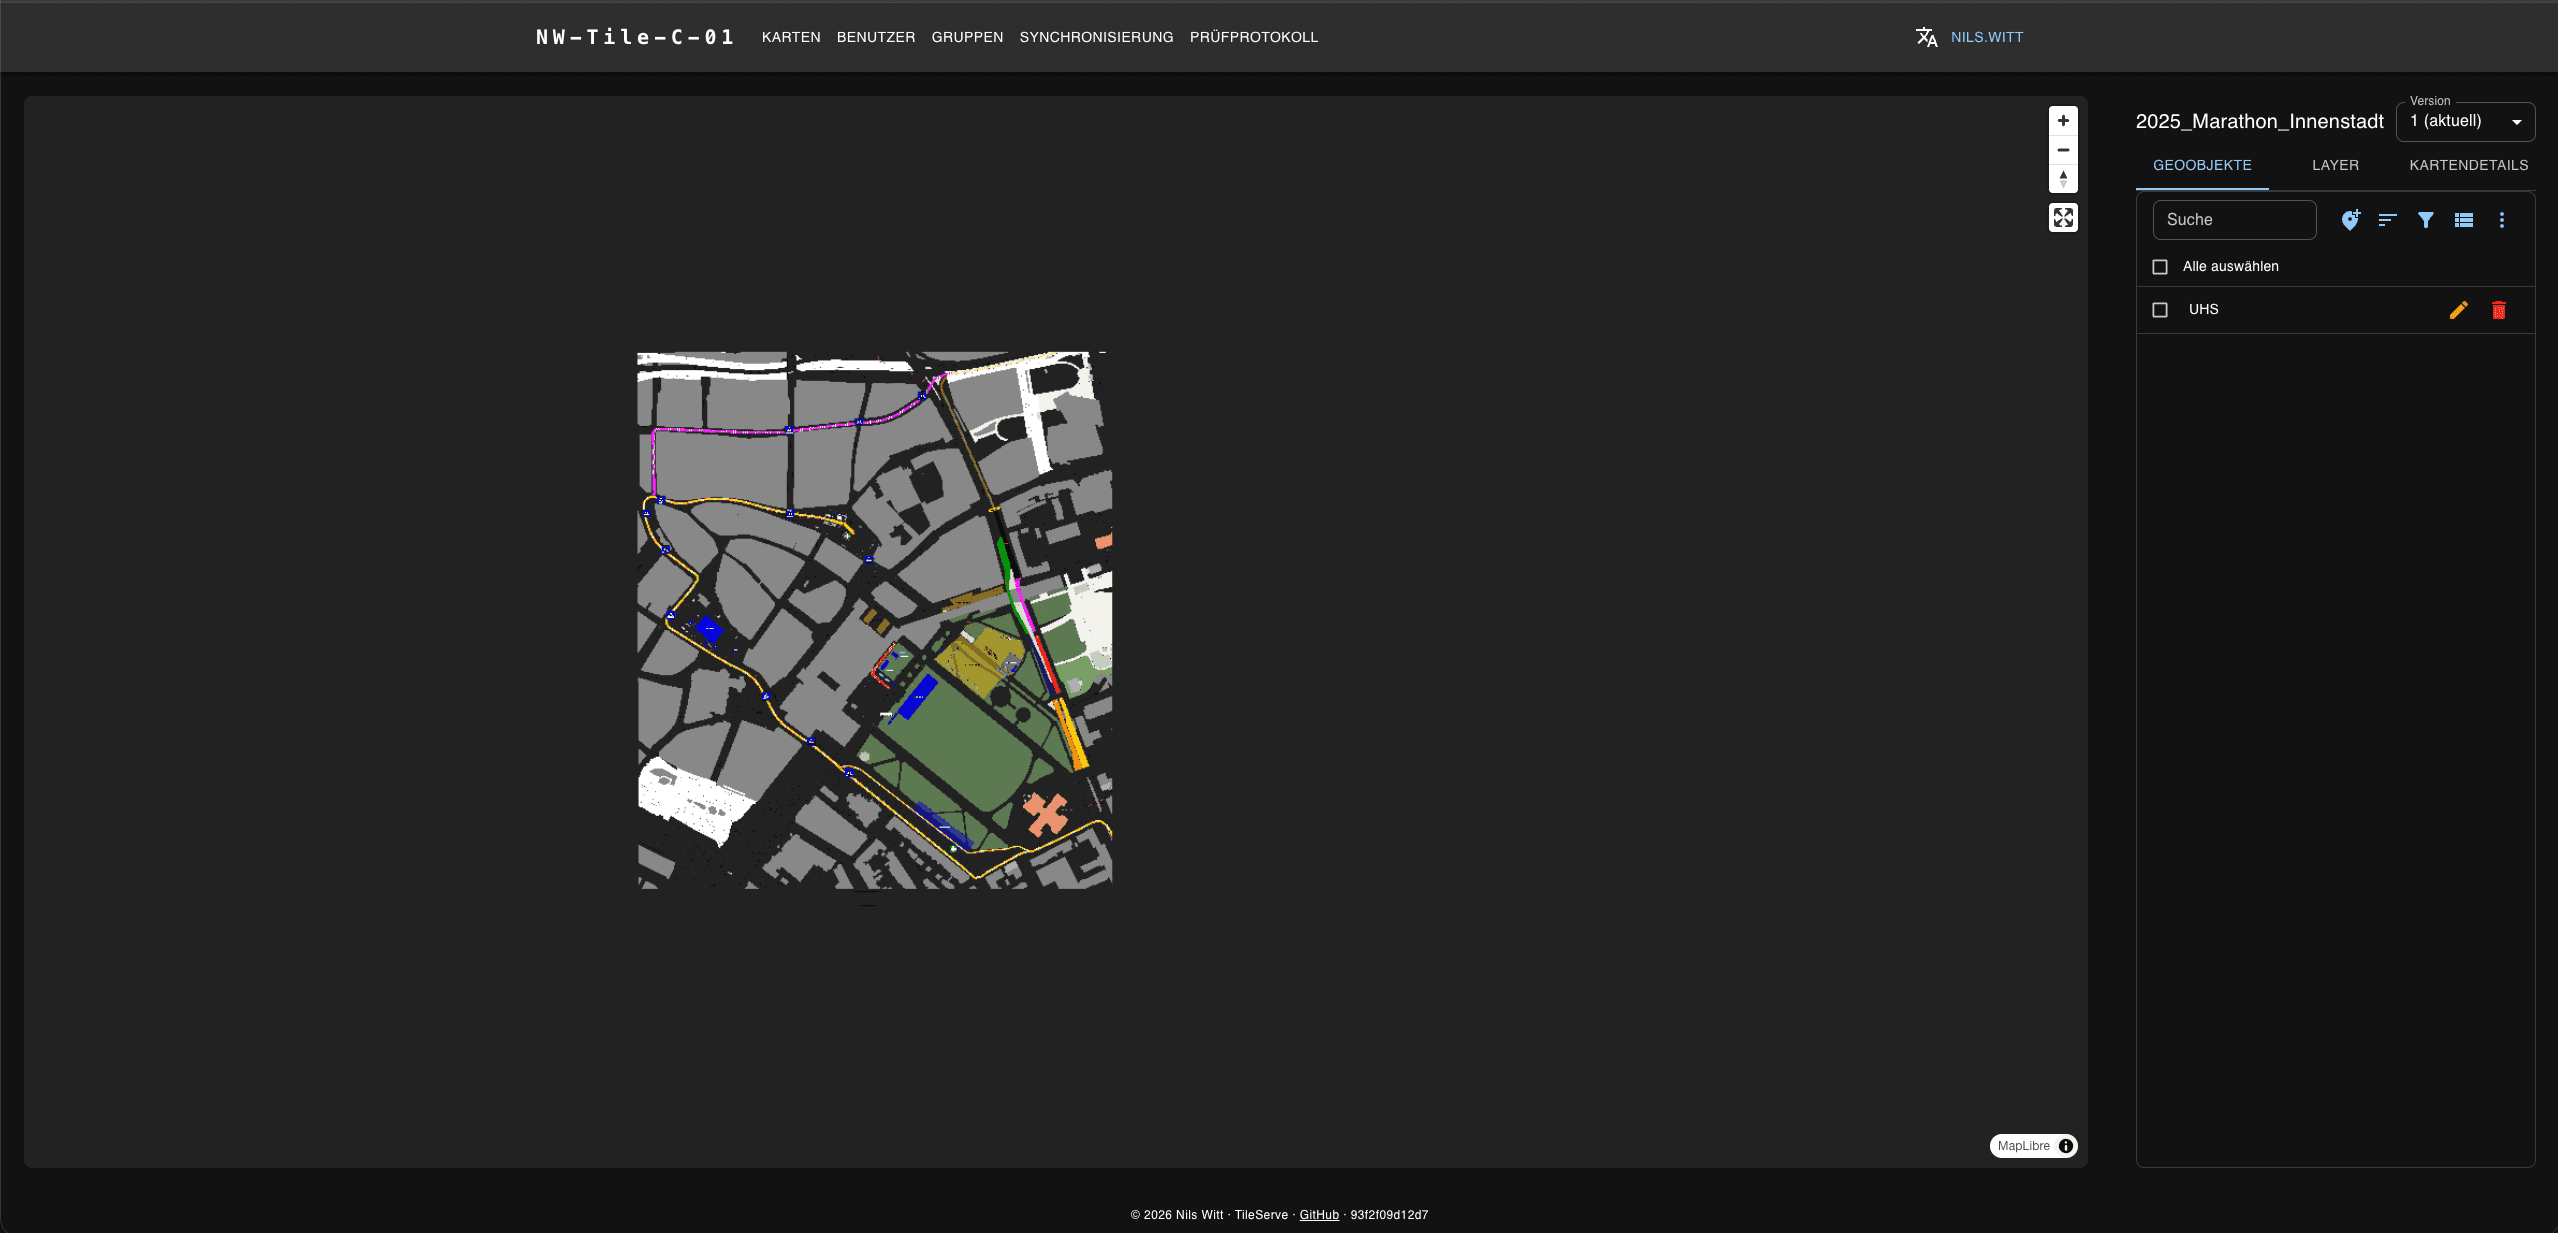
Task: Open the sort options icon
Action: (2388, 220)
